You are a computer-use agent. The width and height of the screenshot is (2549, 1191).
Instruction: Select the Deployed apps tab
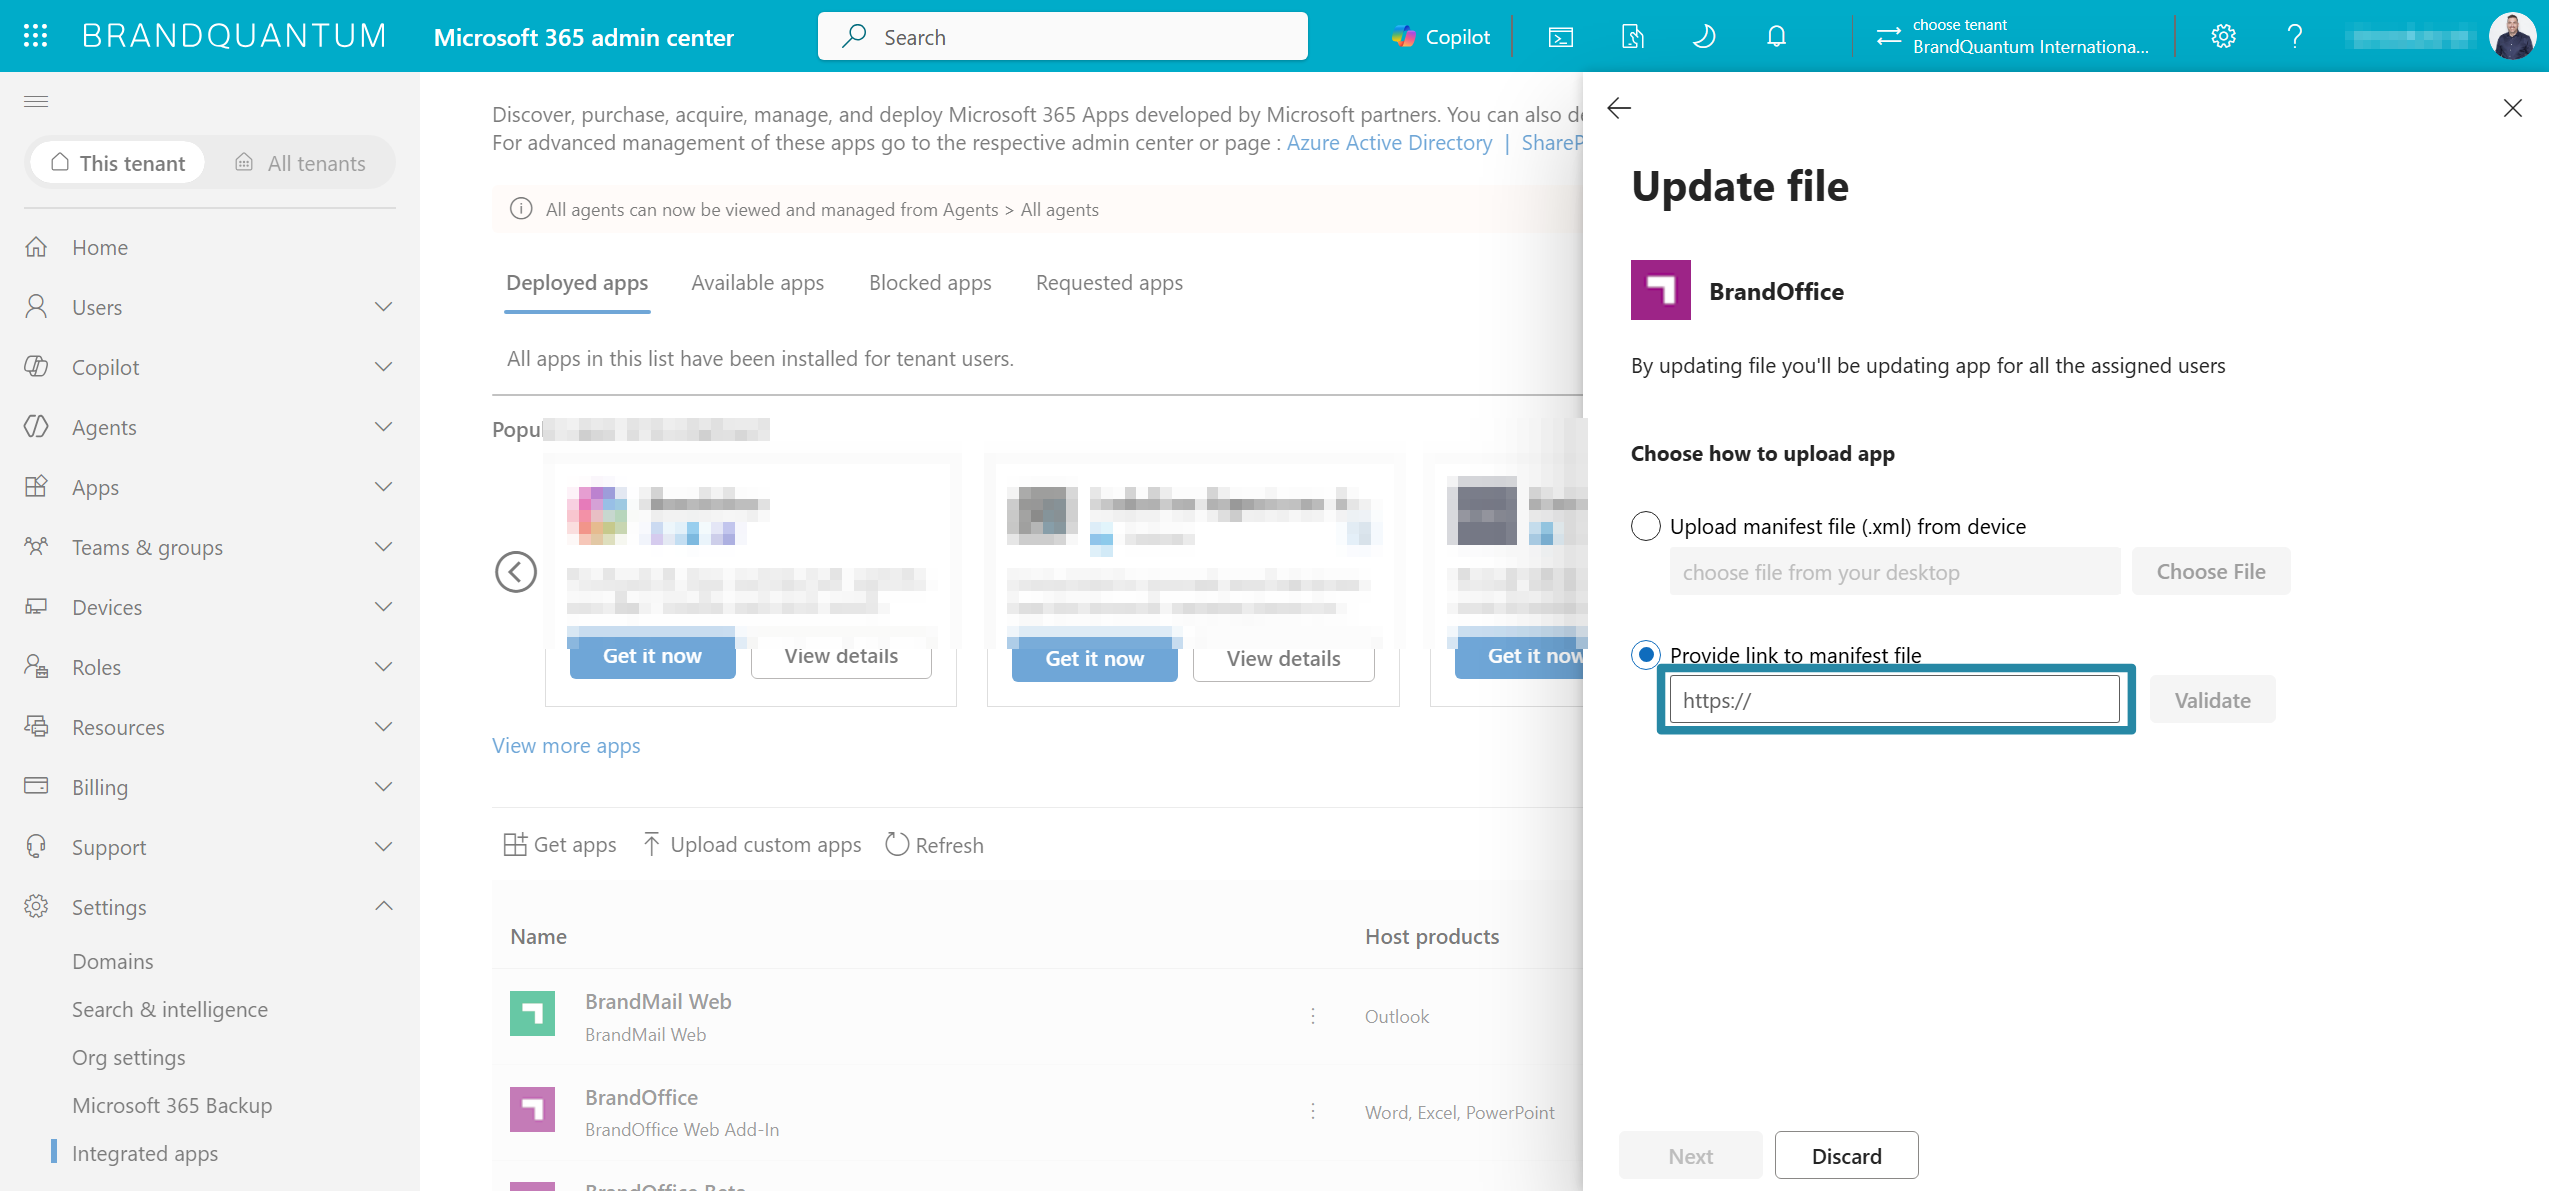(577, 283)
